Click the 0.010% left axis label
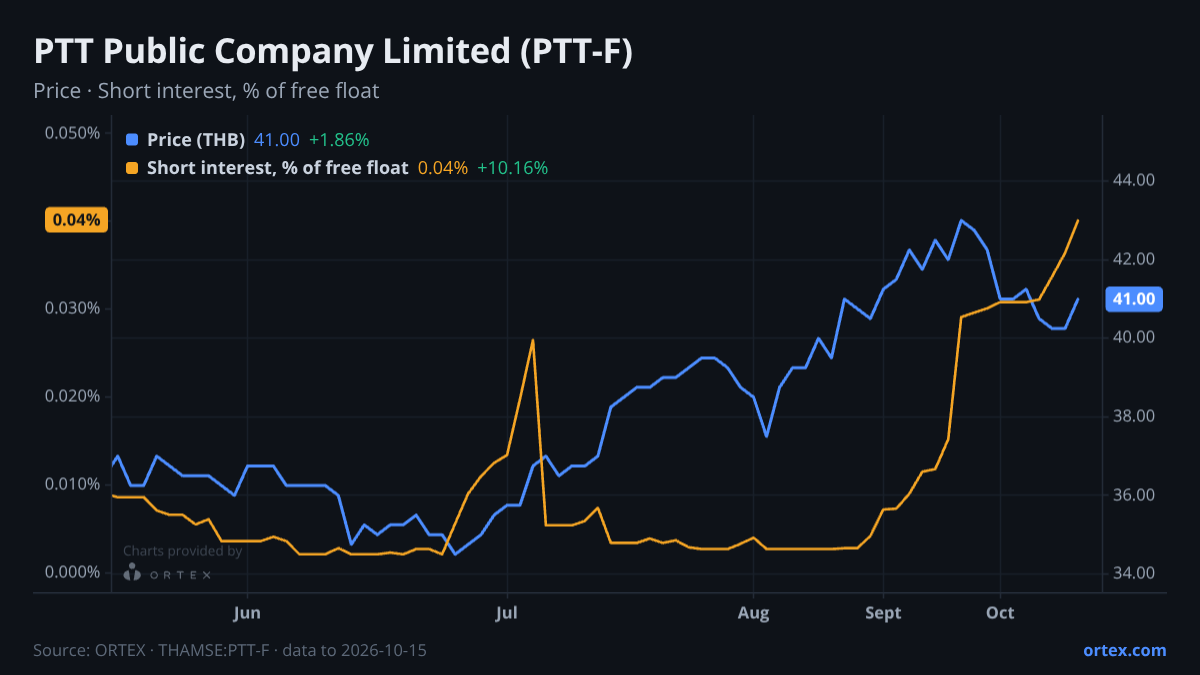This screenshot has height=675, width=1200. [x=72, y=484]
